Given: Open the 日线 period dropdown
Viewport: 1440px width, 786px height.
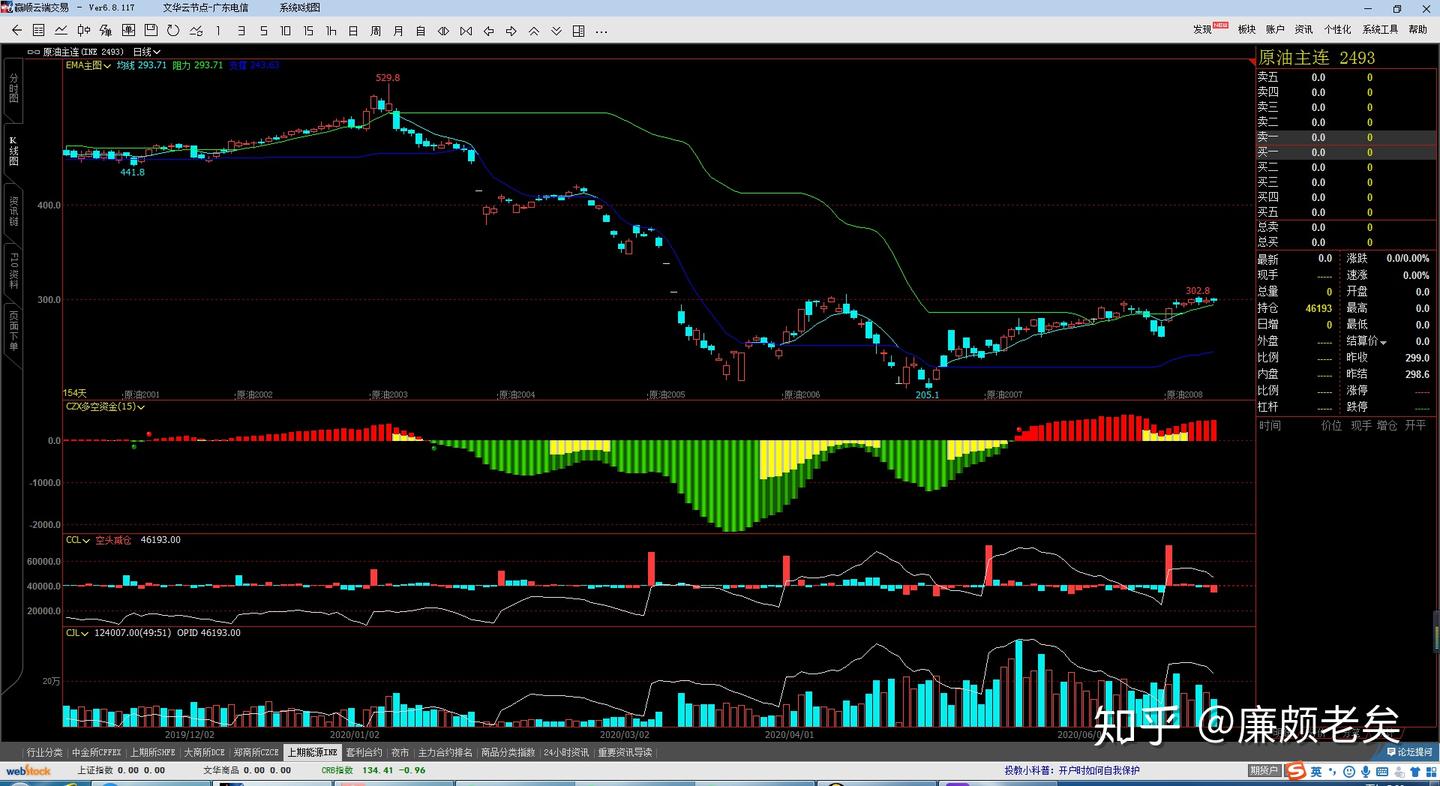Looking at the screenshot, I should [x=147, y=52].
